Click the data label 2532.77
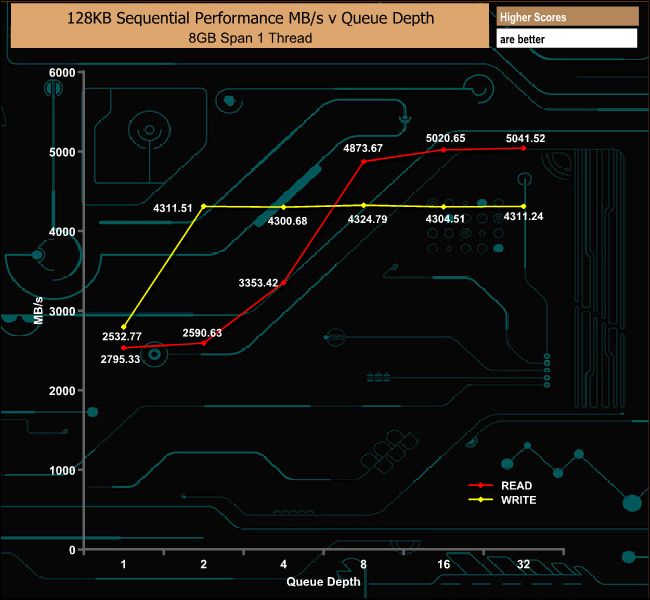Screen dimensions: 650x600 pyautogui.click(x=122, y=336)
